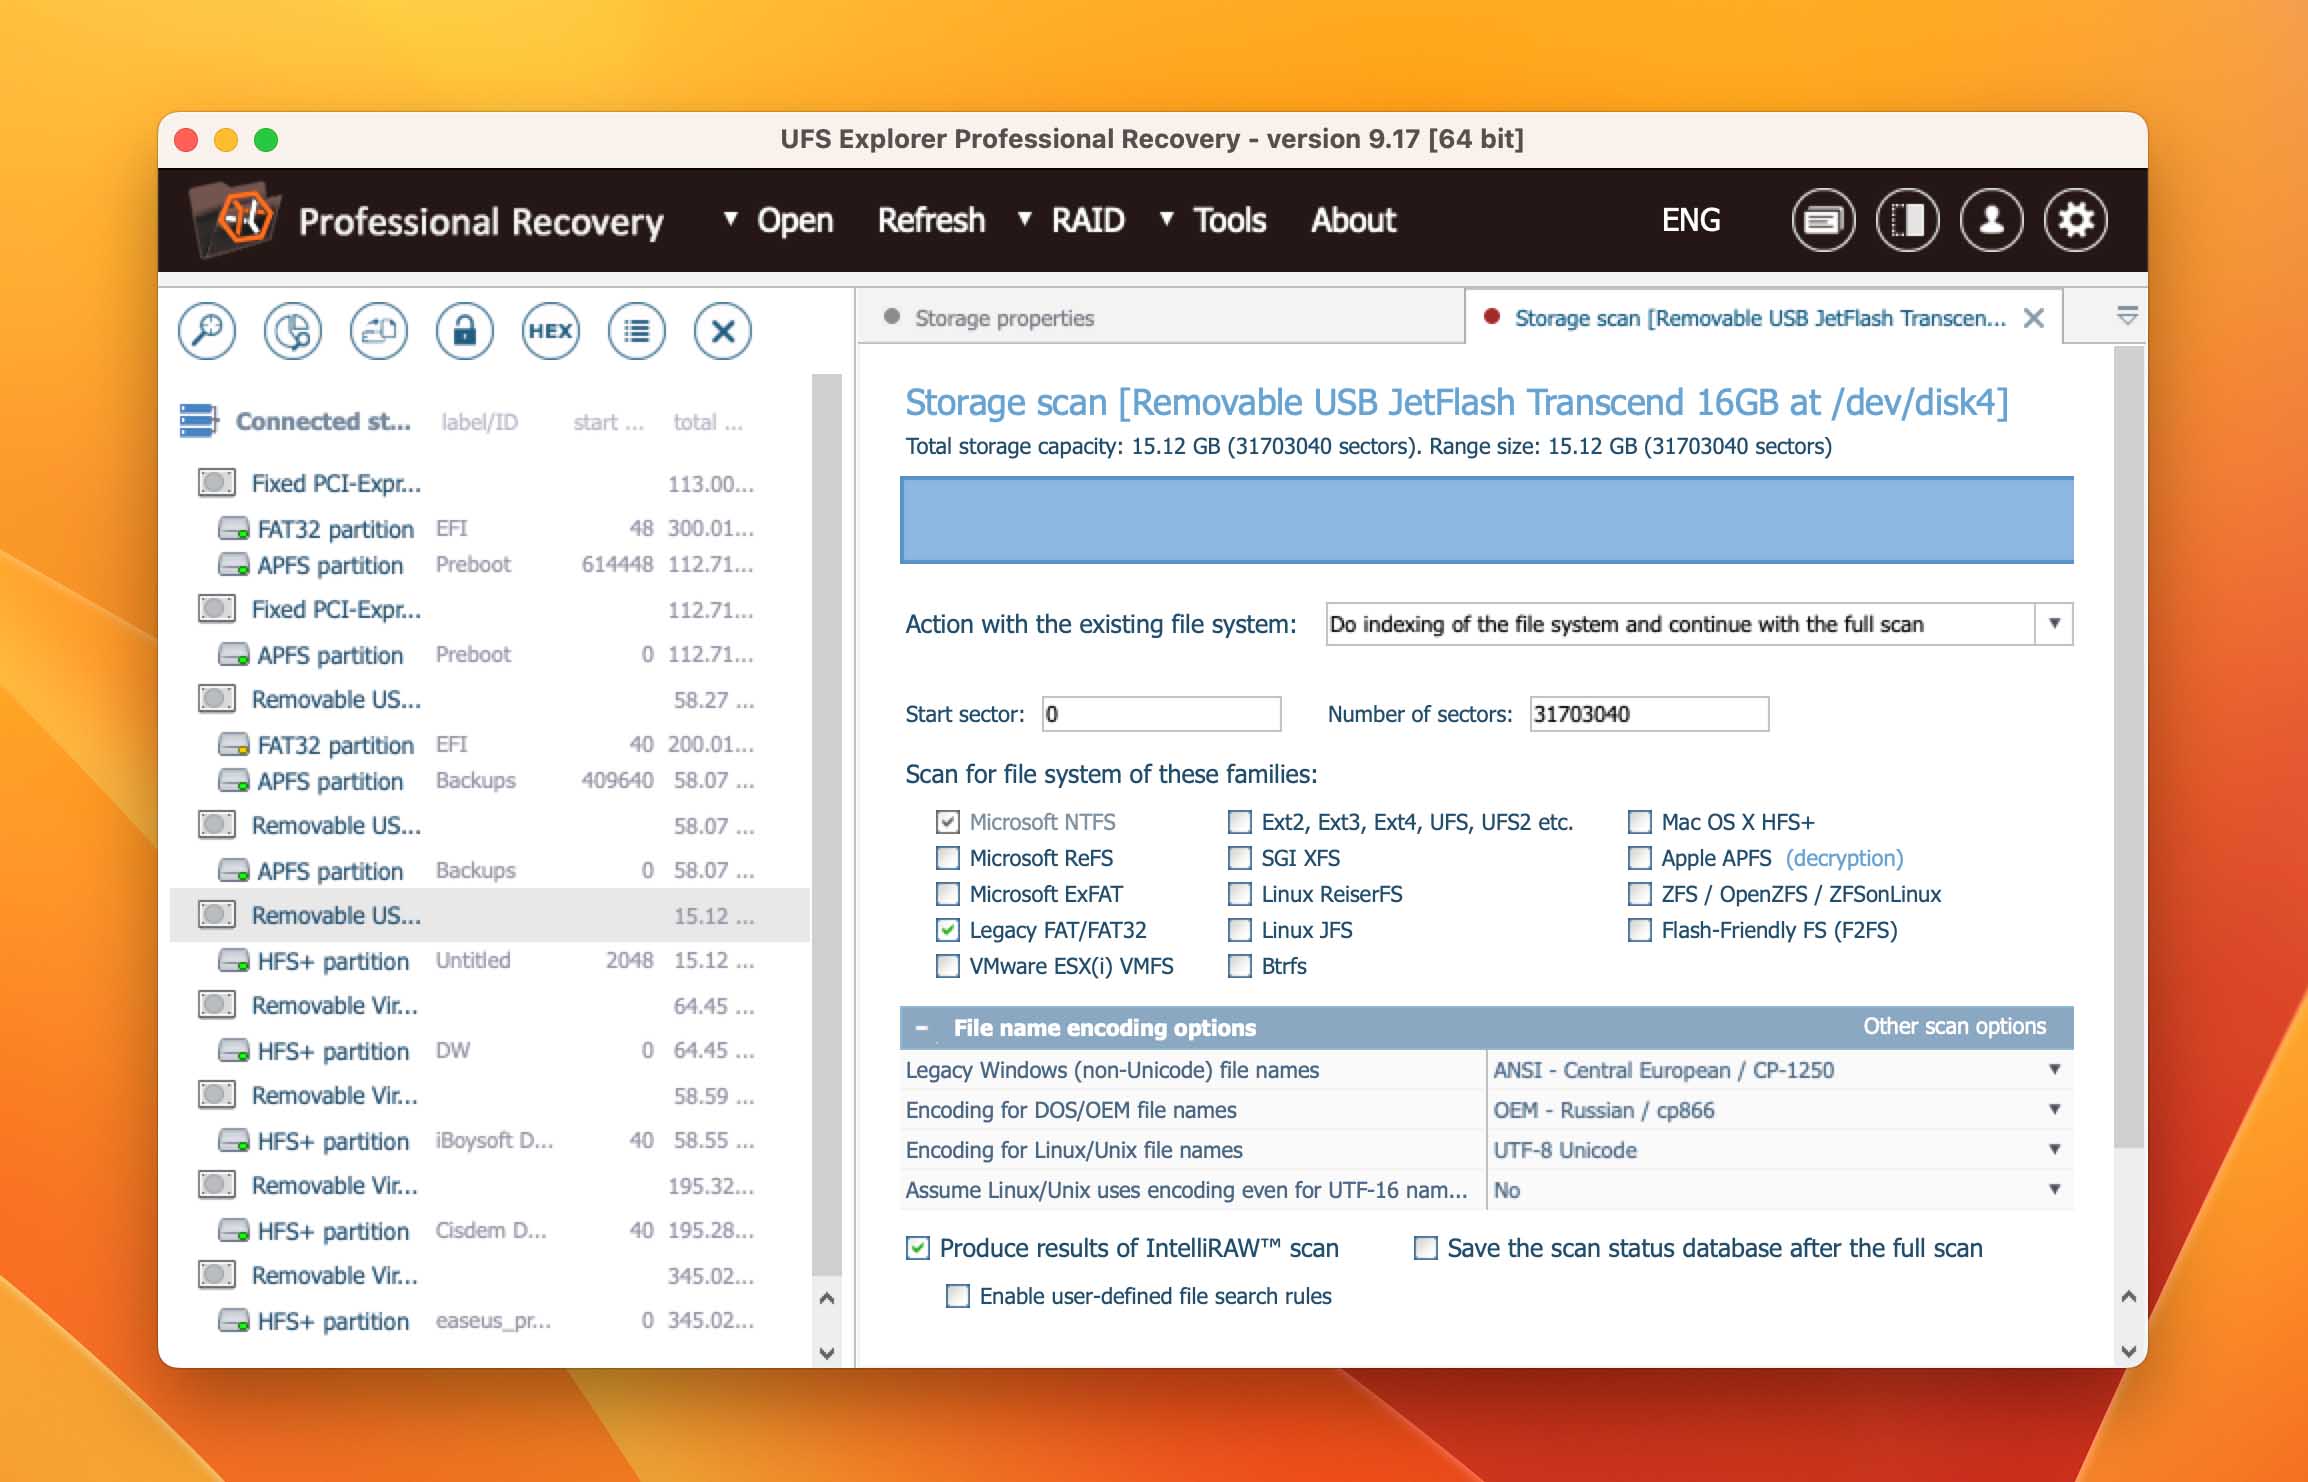Click the disk image save icon

(x=379, y=331)
